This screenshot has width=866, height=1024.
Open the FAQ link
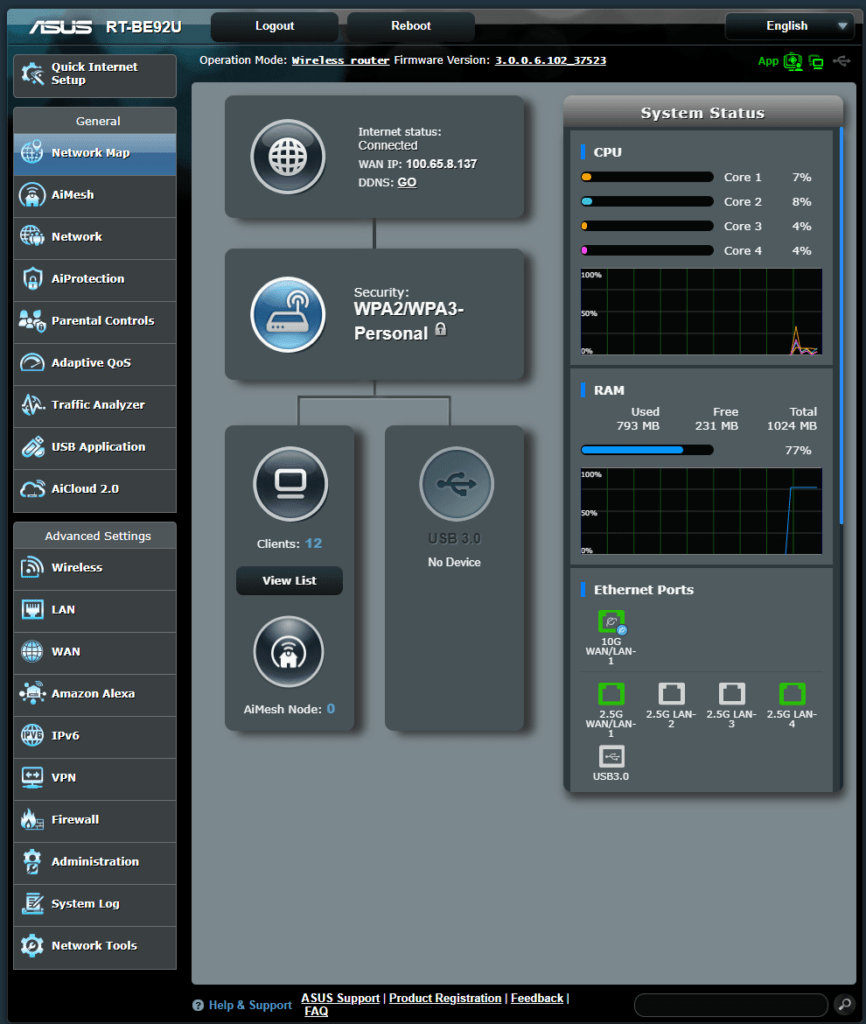(x=316, y=1011)
